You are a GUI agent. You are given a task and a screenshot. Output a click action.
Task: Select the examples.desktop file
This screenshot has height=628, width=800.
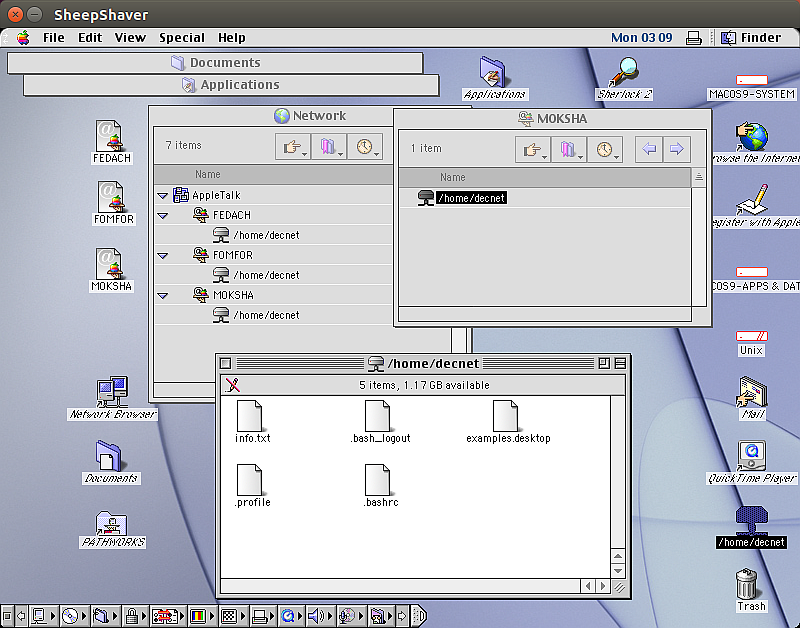(508, 422)
